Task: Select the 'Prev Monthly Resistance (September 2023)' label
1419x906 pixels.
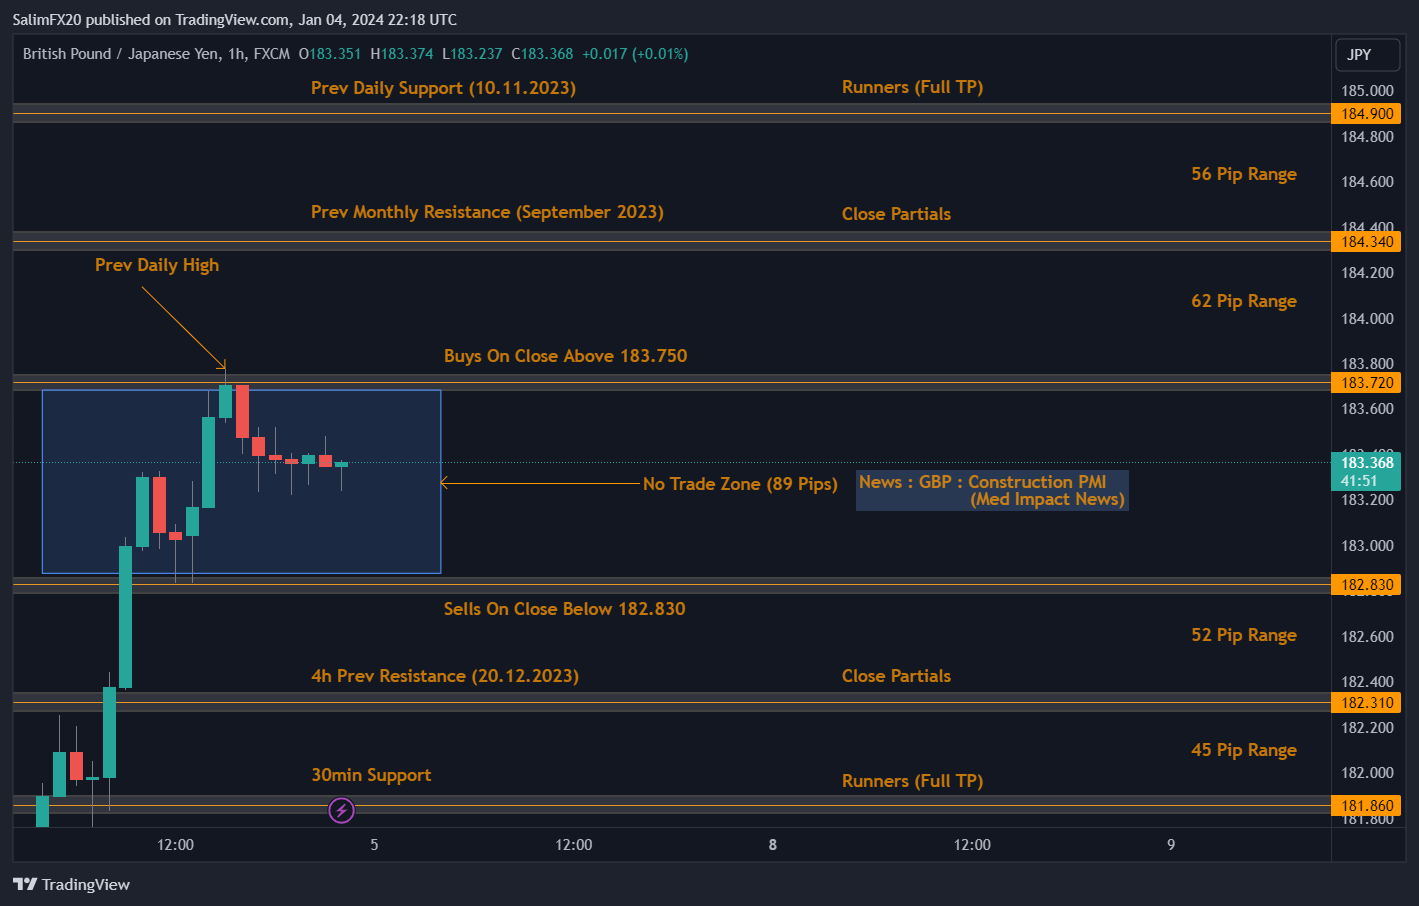Action: (487, 212)
